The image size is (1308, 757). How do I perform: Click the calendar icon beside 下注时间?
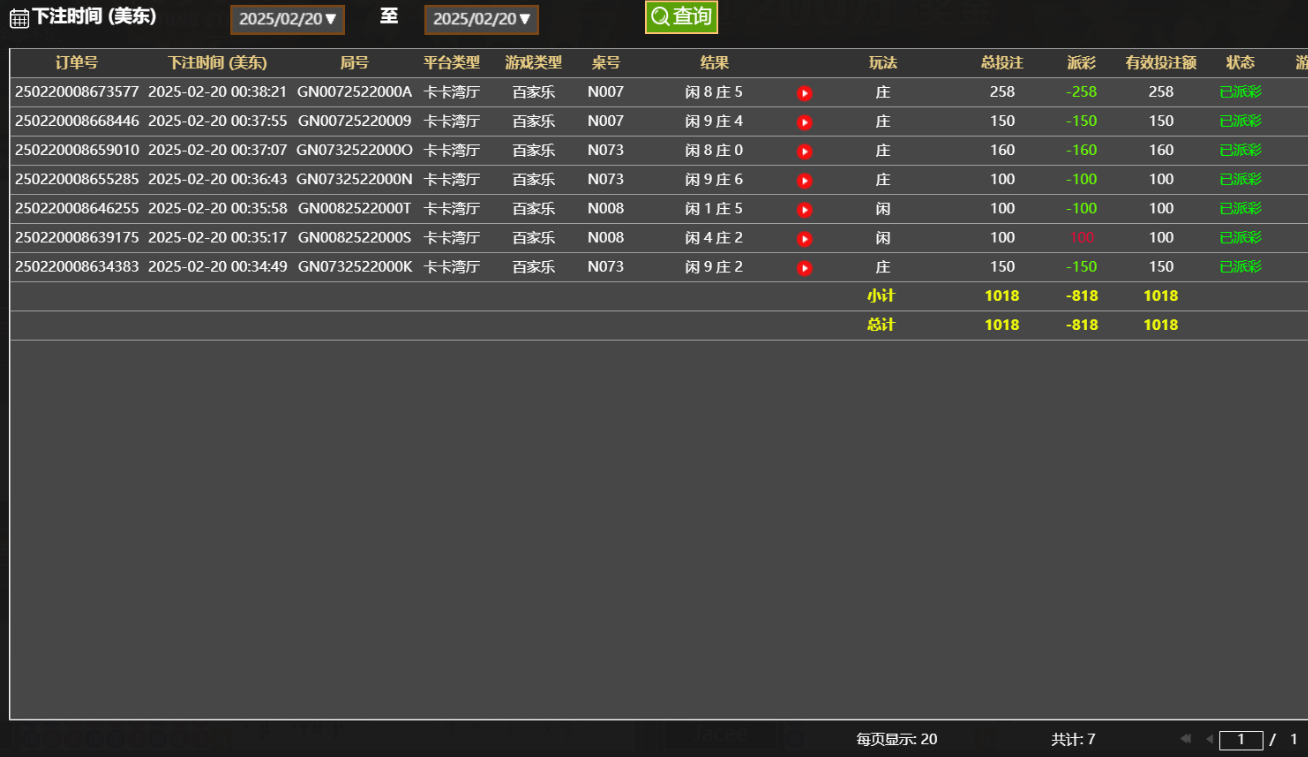pyautogui.click(x=19, y=18)
